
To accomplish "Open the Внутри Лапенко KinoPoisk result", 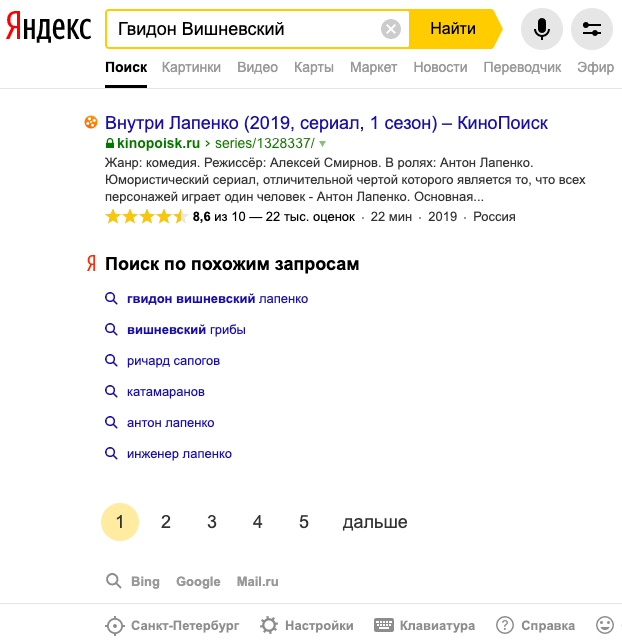I will pos(326,123).
